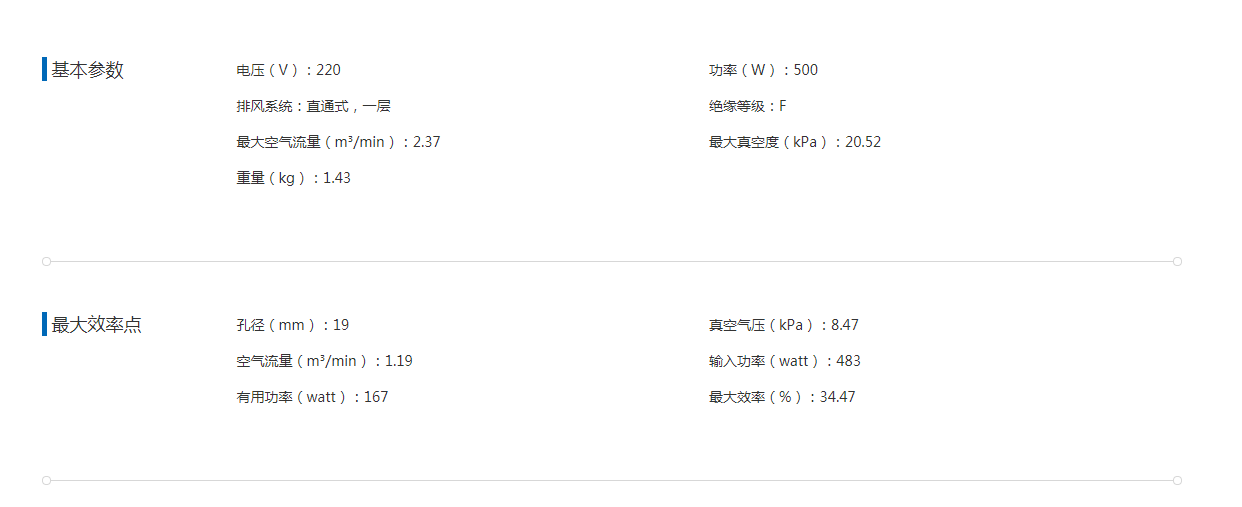The image size is (1242, 507).
Task: Click the 最大空气流量 2.37 value
Action: (x=339, y=142)
